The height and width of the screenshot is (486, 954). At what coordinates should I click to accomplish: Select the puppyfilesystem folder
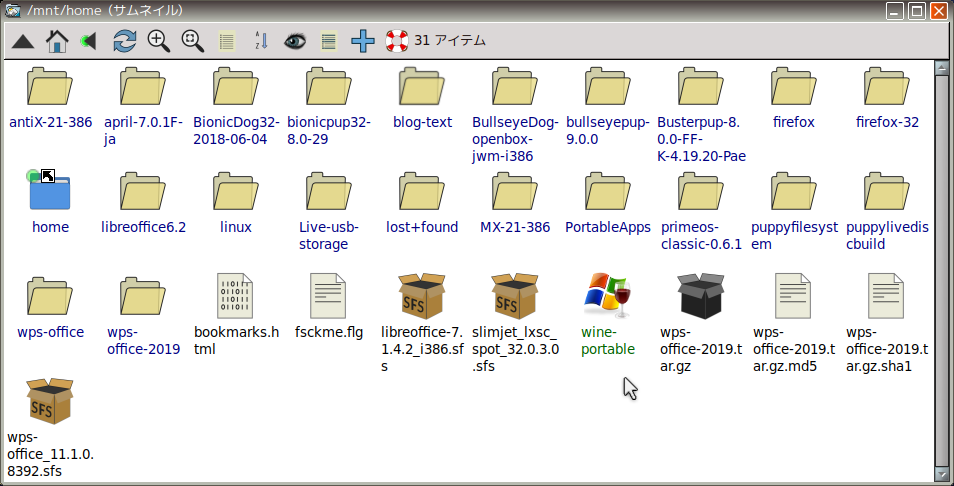point(794,190)
